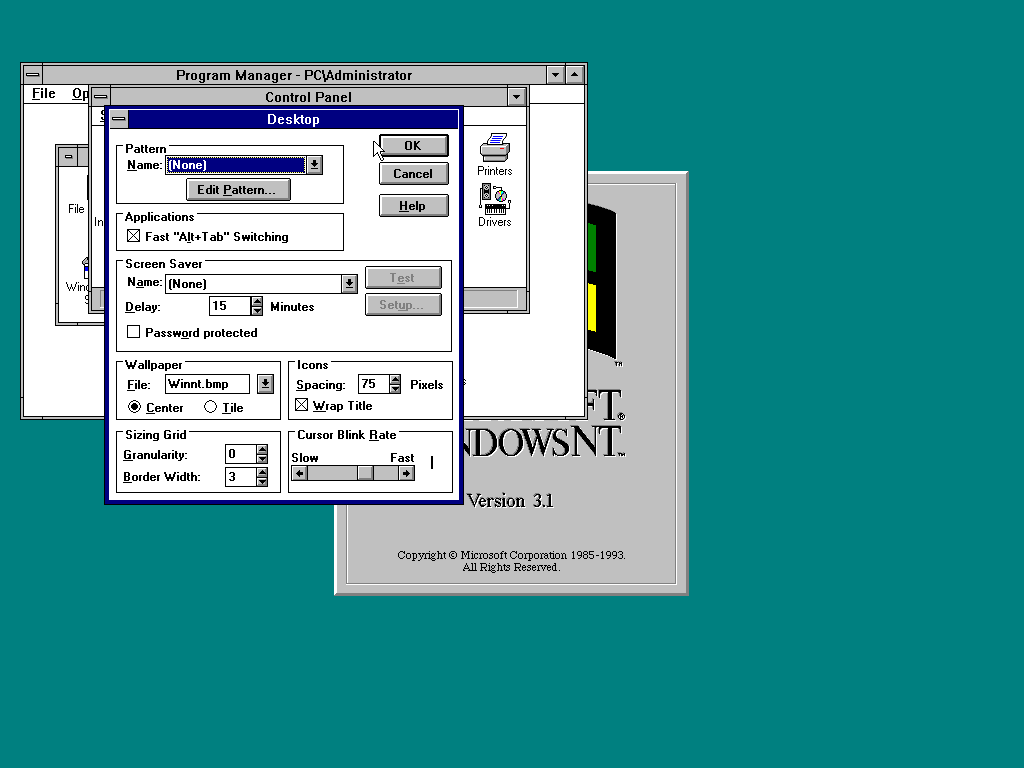
Task: Increase the screen saver Delay value
Action: pos(257,302)
